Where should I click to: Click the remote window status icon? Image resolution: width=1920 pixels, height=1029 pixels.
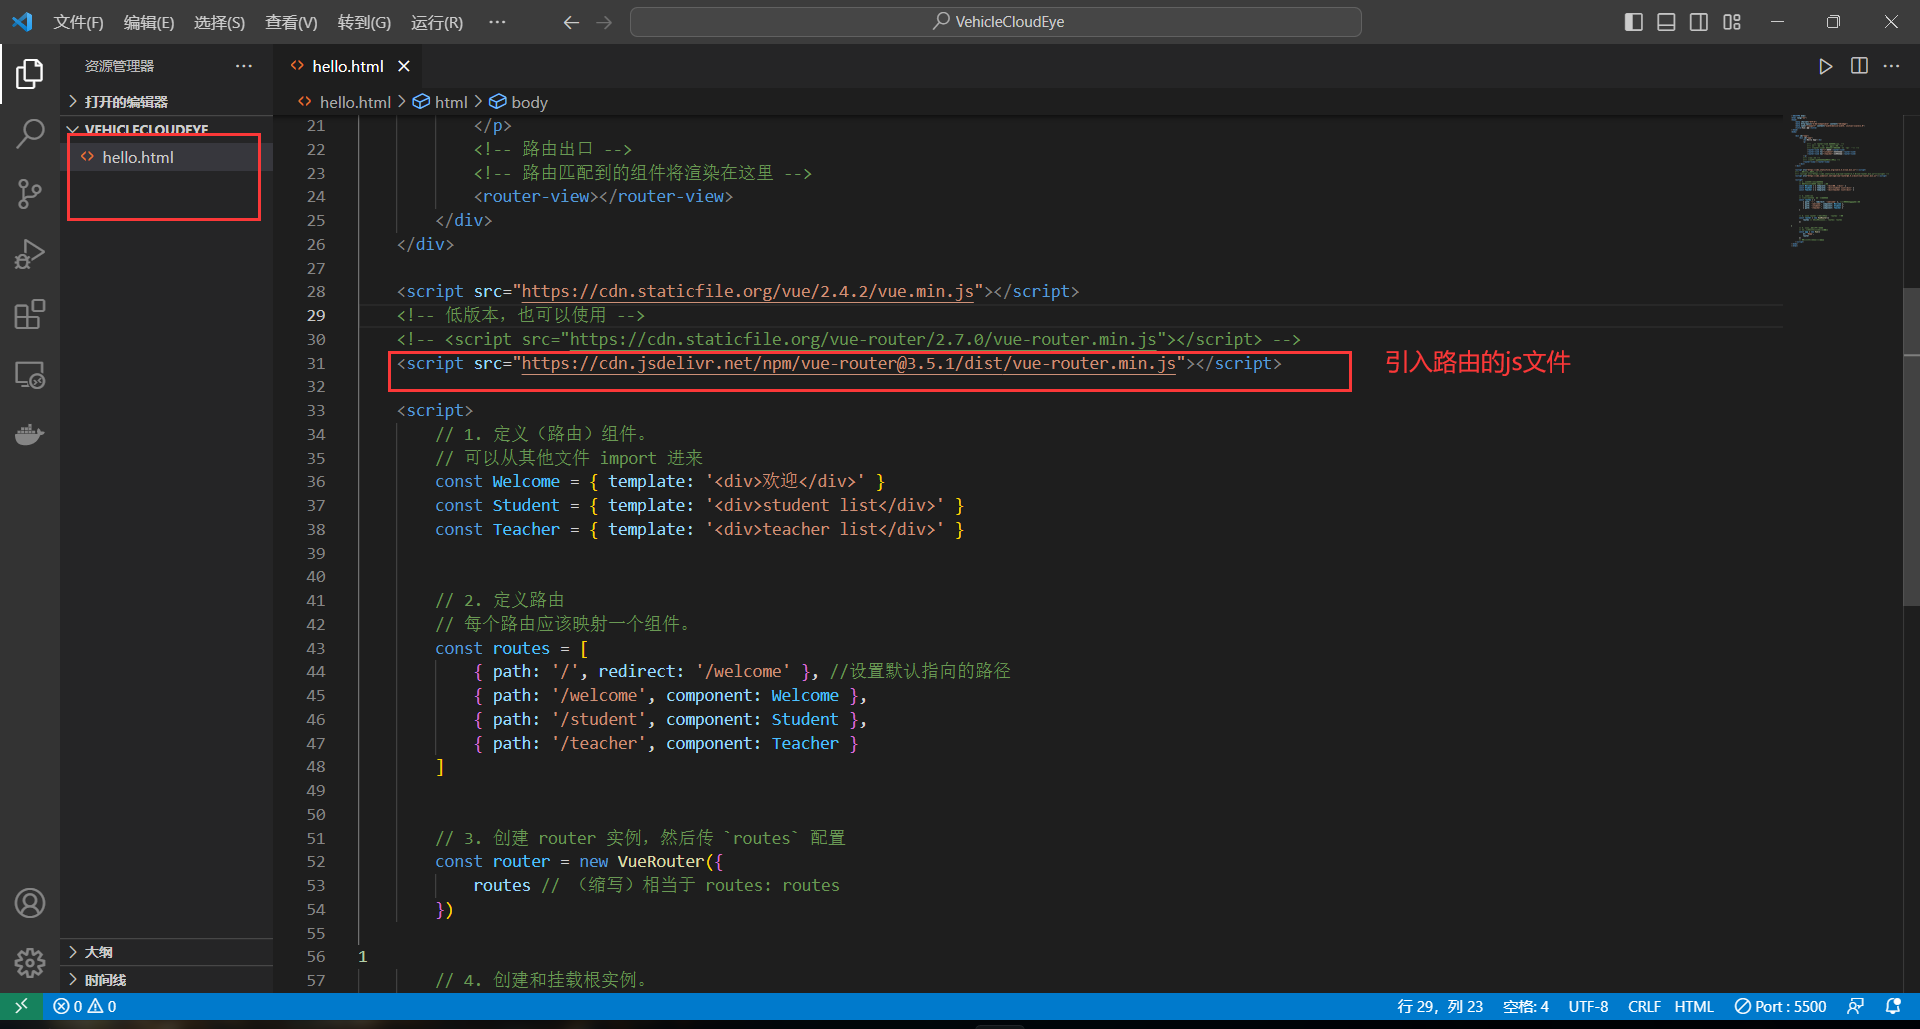21,1006
